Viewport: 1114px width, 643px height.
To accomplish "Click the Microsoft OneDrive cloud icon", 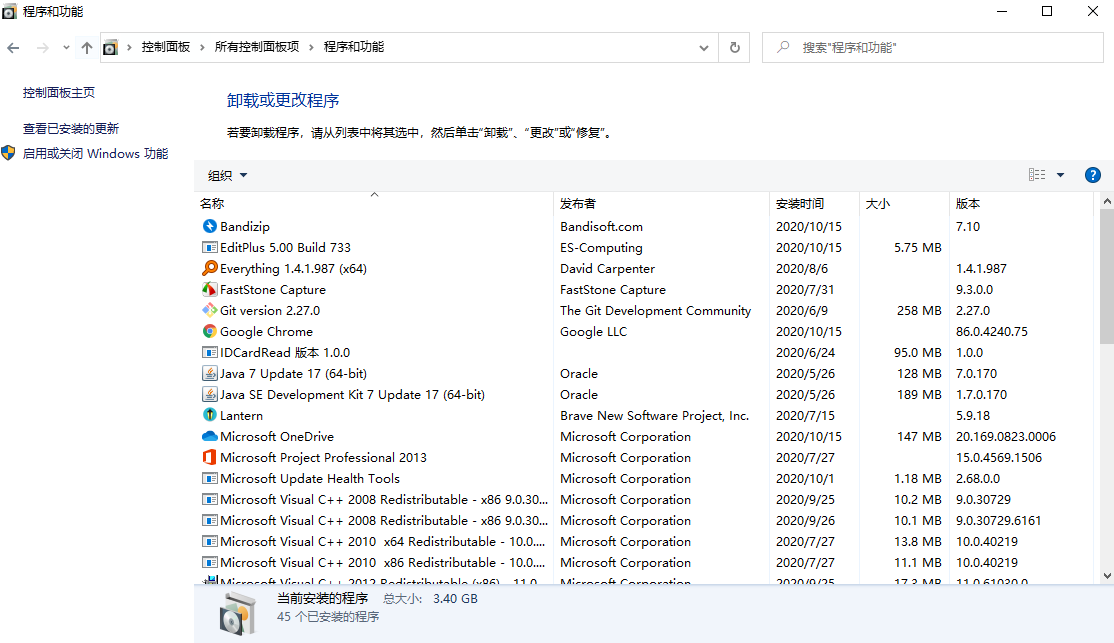I will [210, 436].
